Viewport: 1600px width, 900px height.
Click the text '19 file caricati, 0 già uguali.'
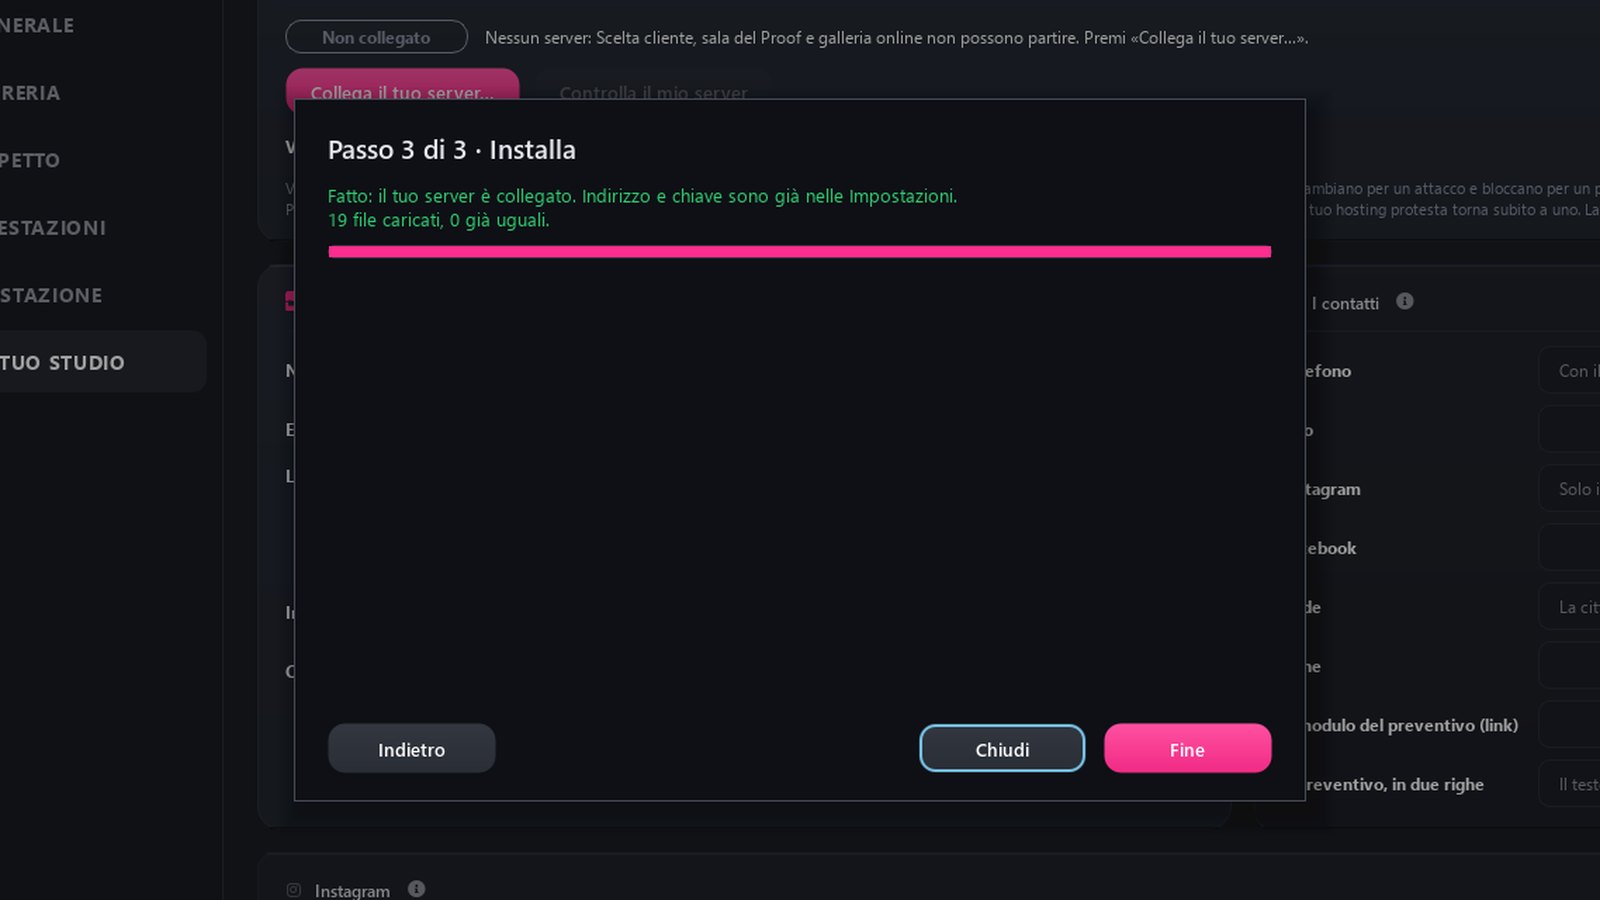click(x=438, y=220)
